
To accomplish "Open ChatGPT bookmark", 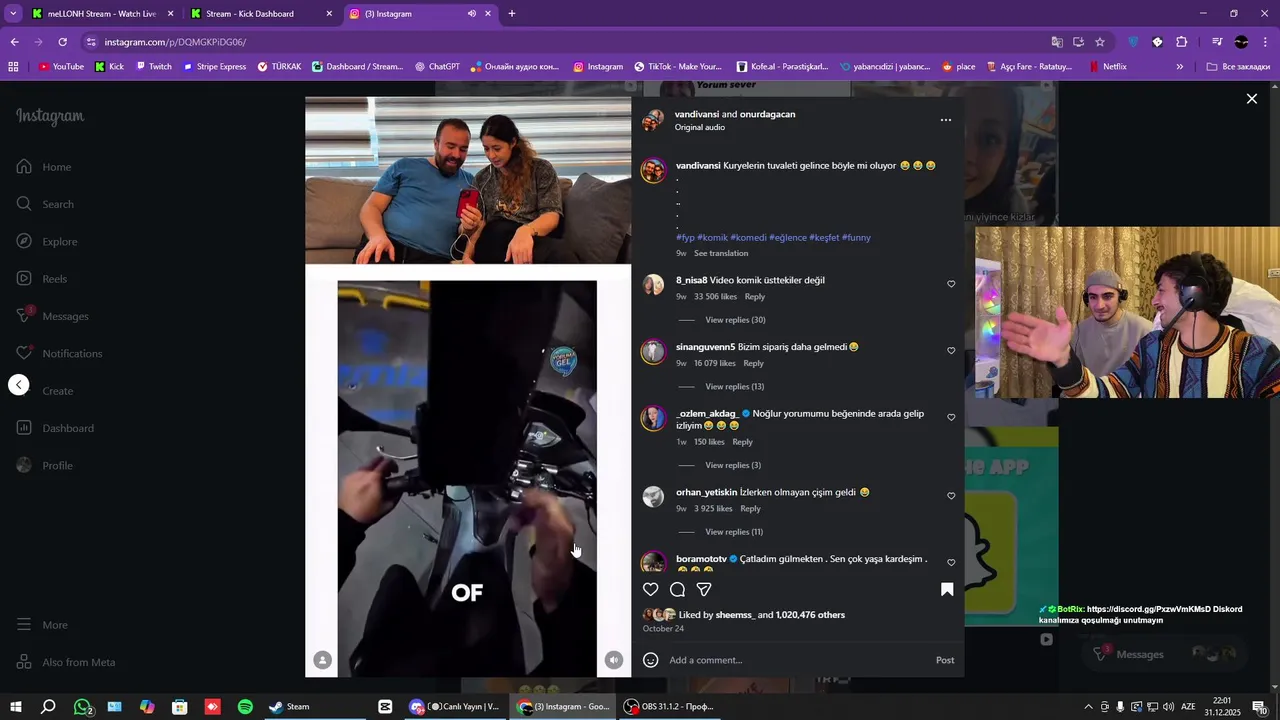I will coord(437,67).
